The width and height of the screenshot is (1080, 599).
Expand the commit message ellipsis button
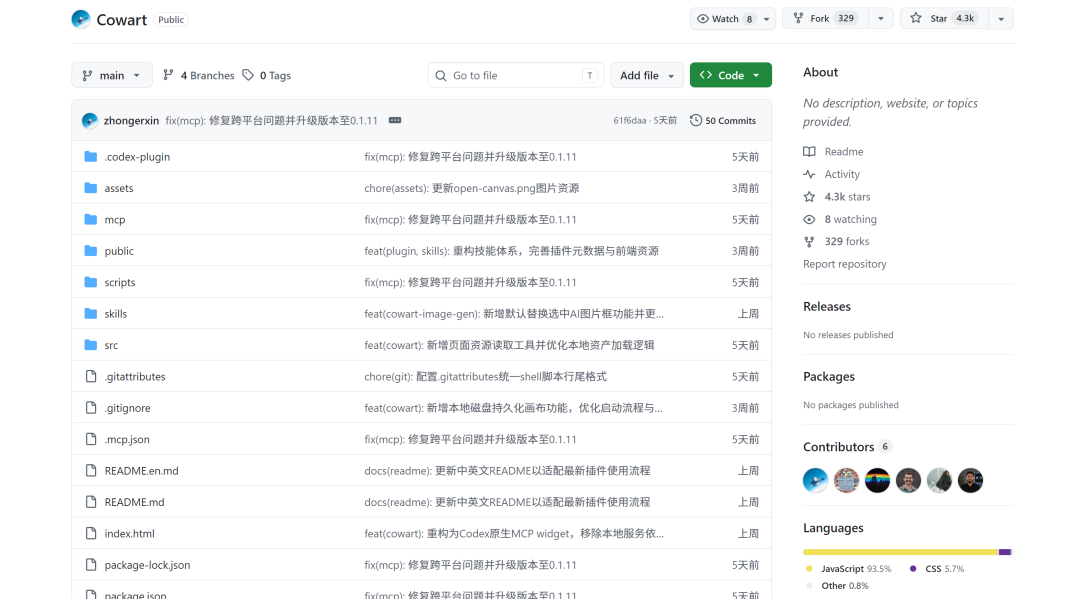[395, 120]
